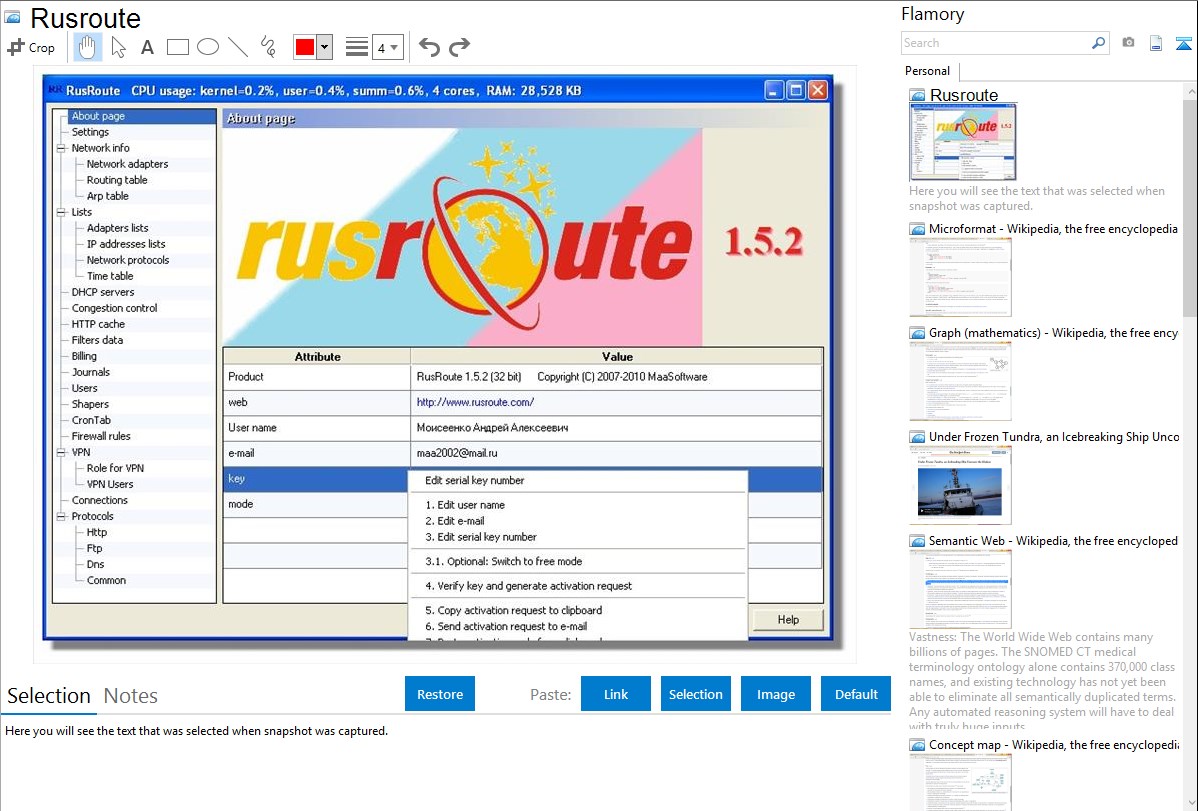Click the Flamory icon beside Rusroute title
The height and width of the screenshot is (811, 1198).
click(12, 17)
